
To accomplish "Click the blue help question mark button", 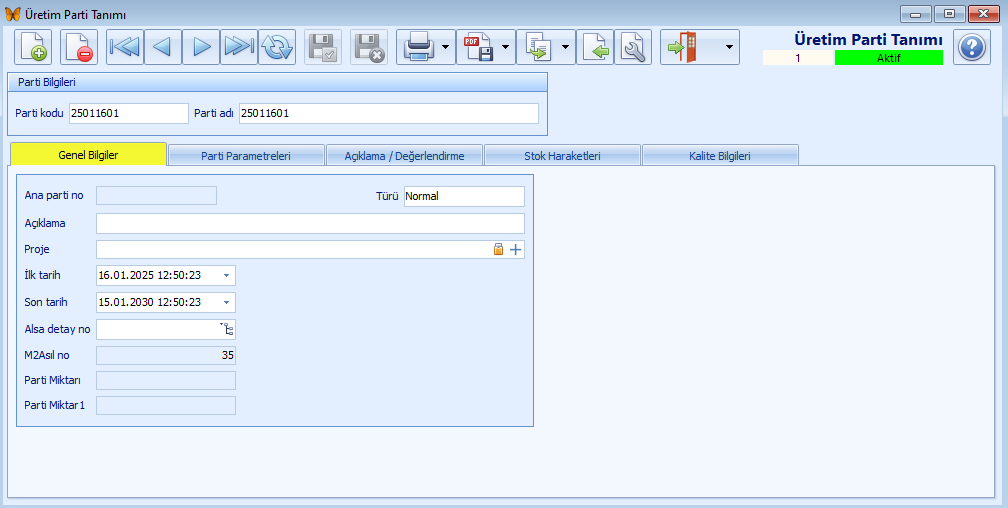I will (x=971, y=47).
